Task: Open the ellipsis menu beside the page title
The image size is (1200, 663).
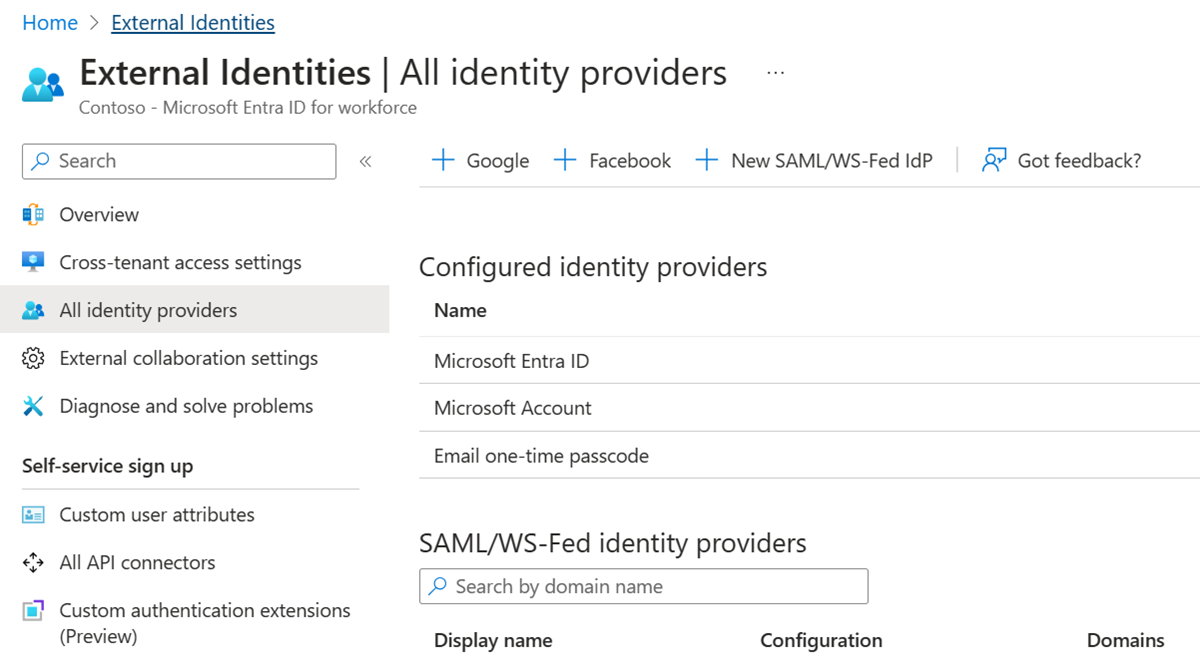Action: coord(775,70)
